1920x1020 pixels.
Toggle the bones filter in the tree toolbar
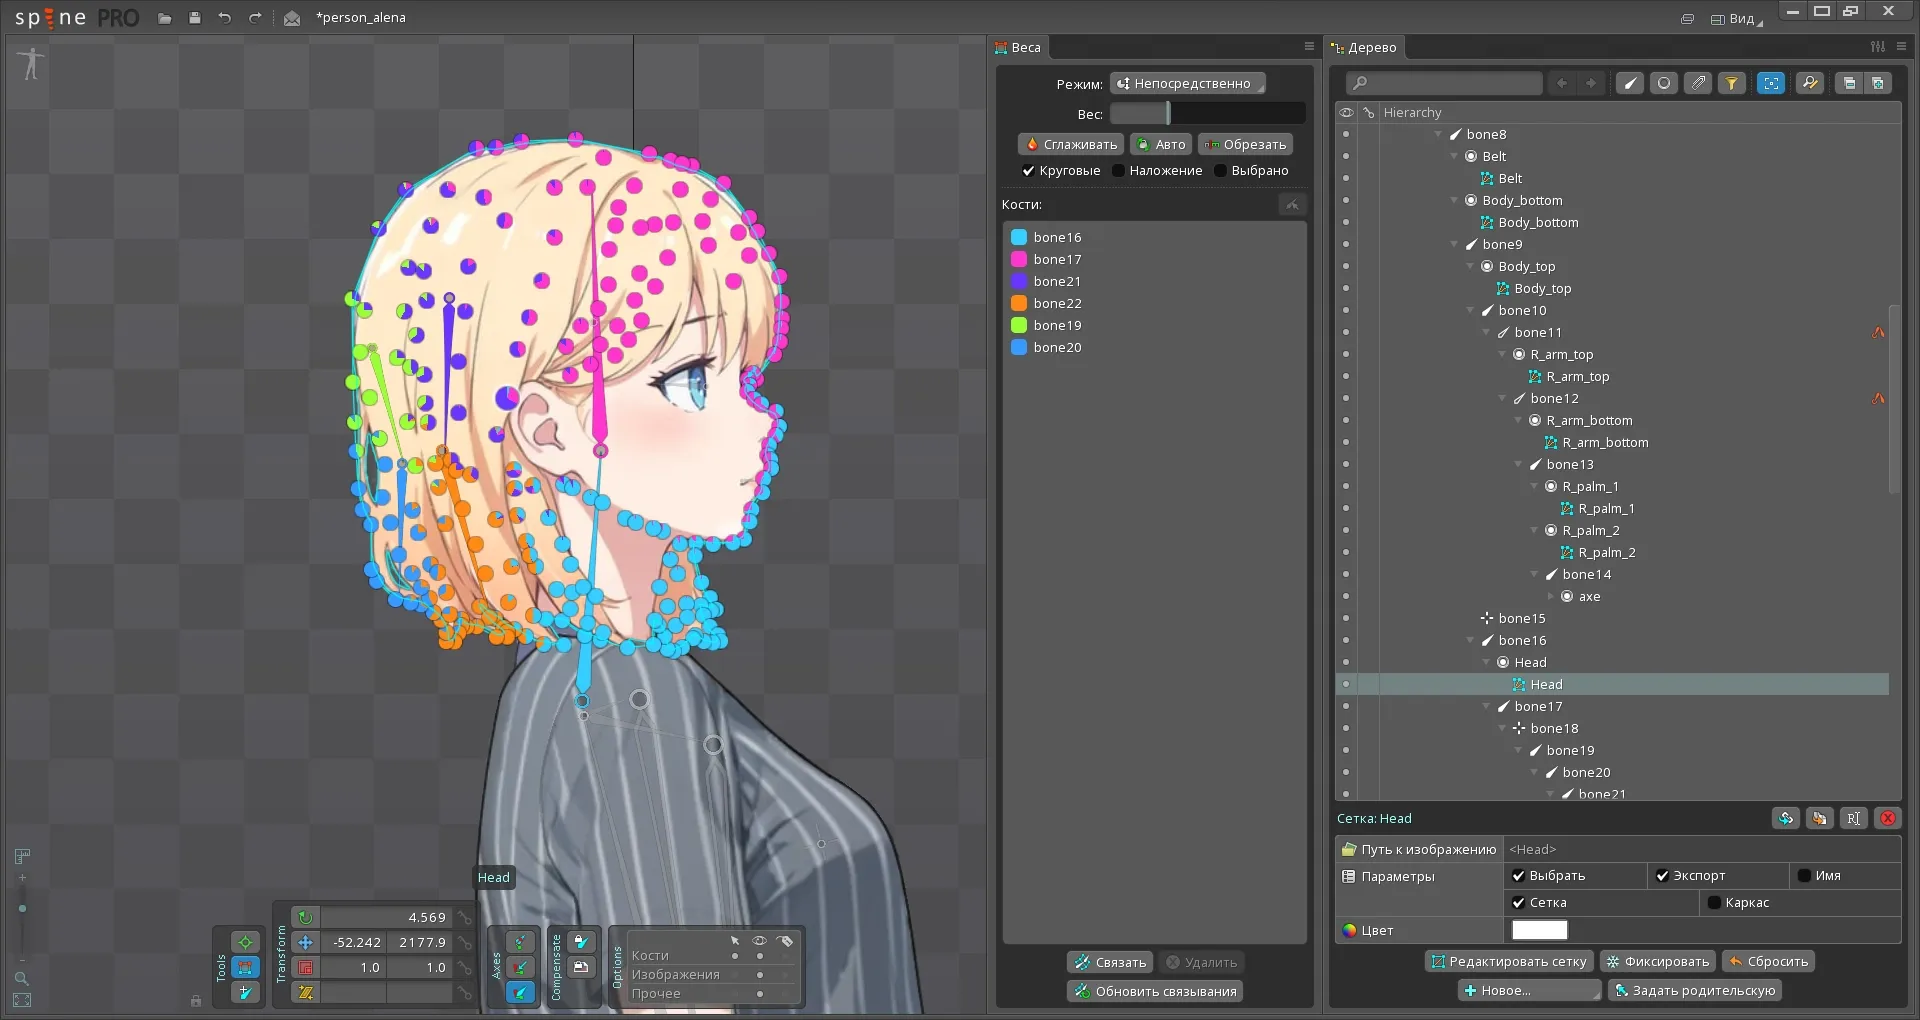click(x=1631, y=83)
